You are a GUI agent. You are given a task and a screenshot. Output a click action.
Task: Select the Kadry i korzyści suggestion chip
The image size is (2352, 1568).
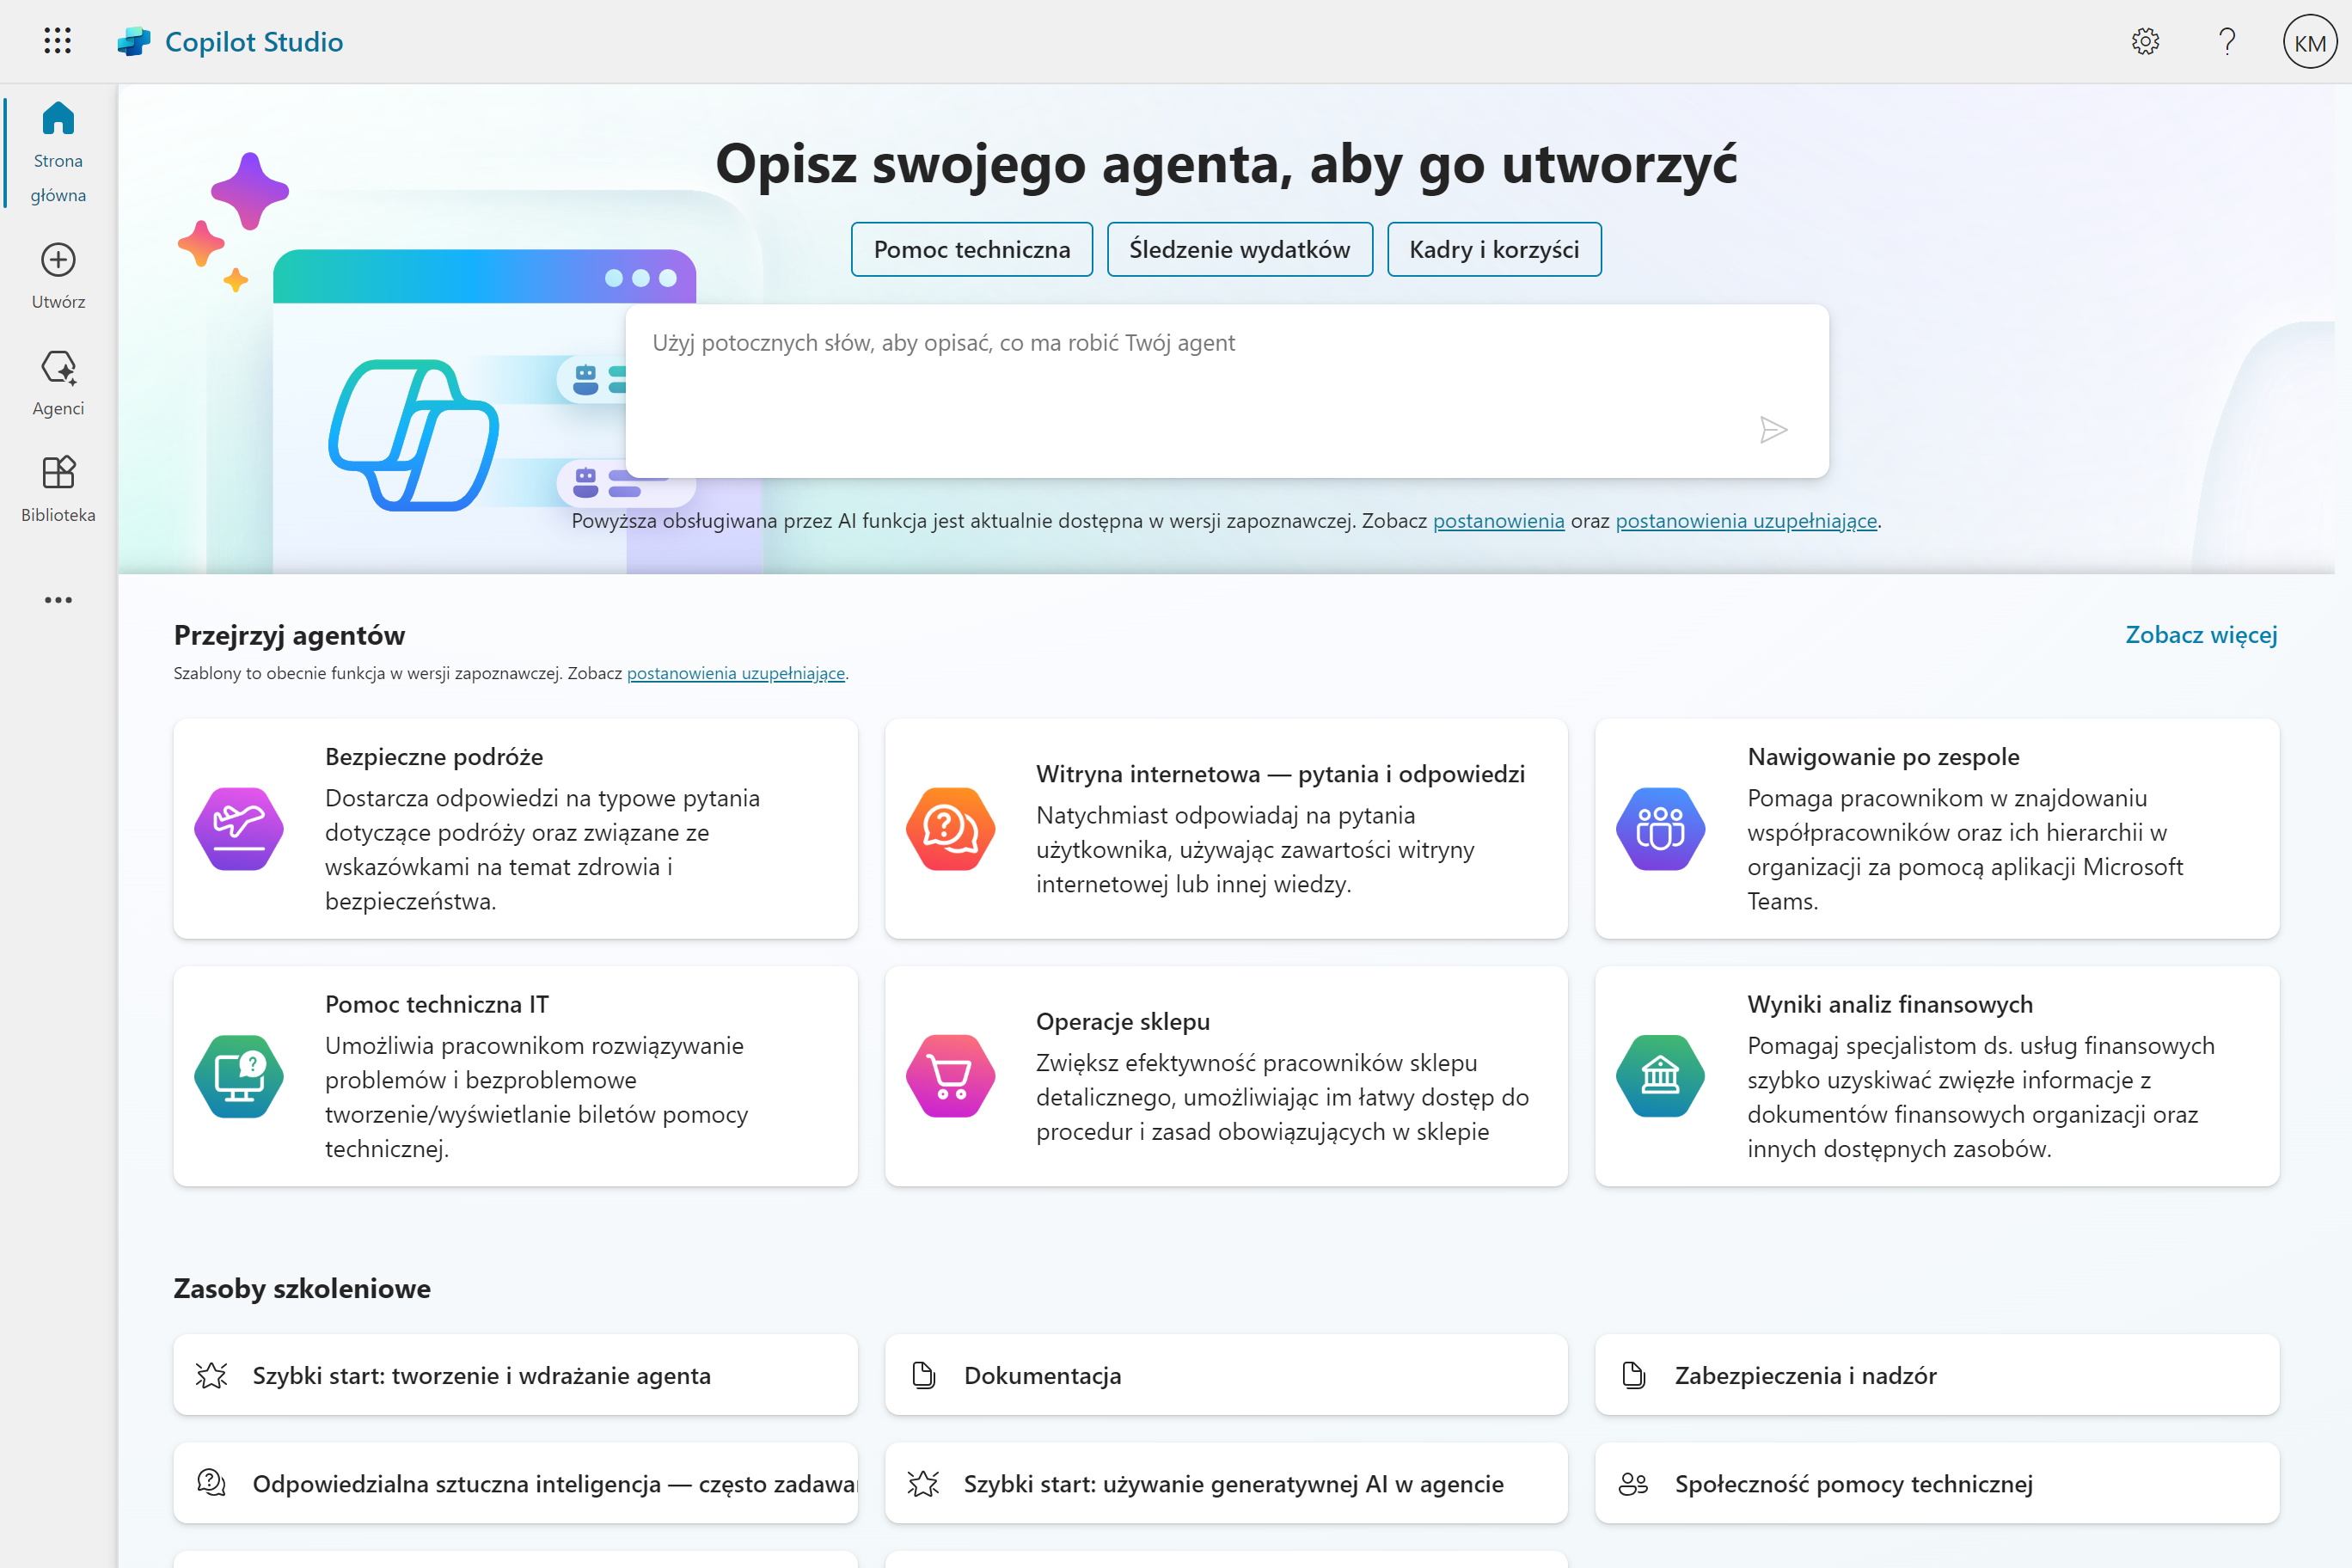coord(1494,249)
